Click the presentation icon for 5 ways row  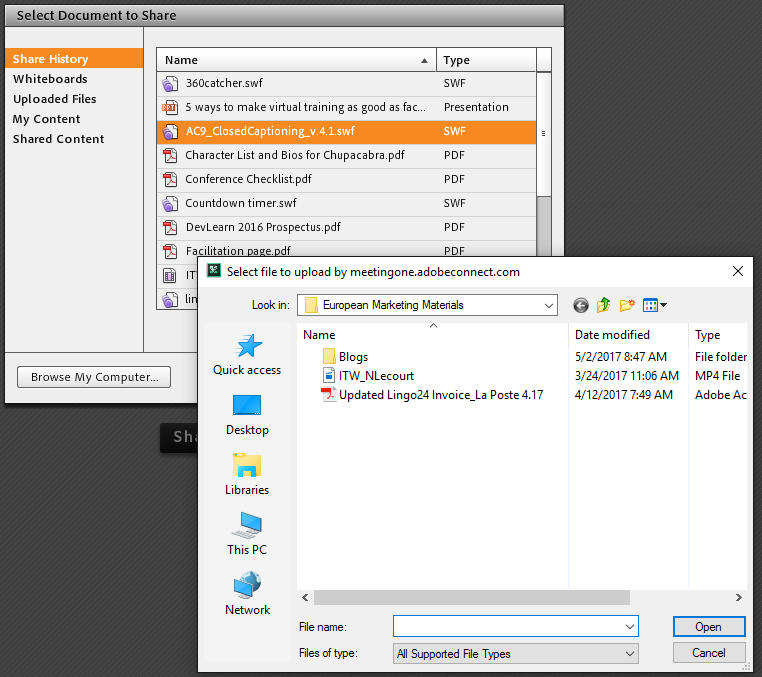(x=170, y=107)
